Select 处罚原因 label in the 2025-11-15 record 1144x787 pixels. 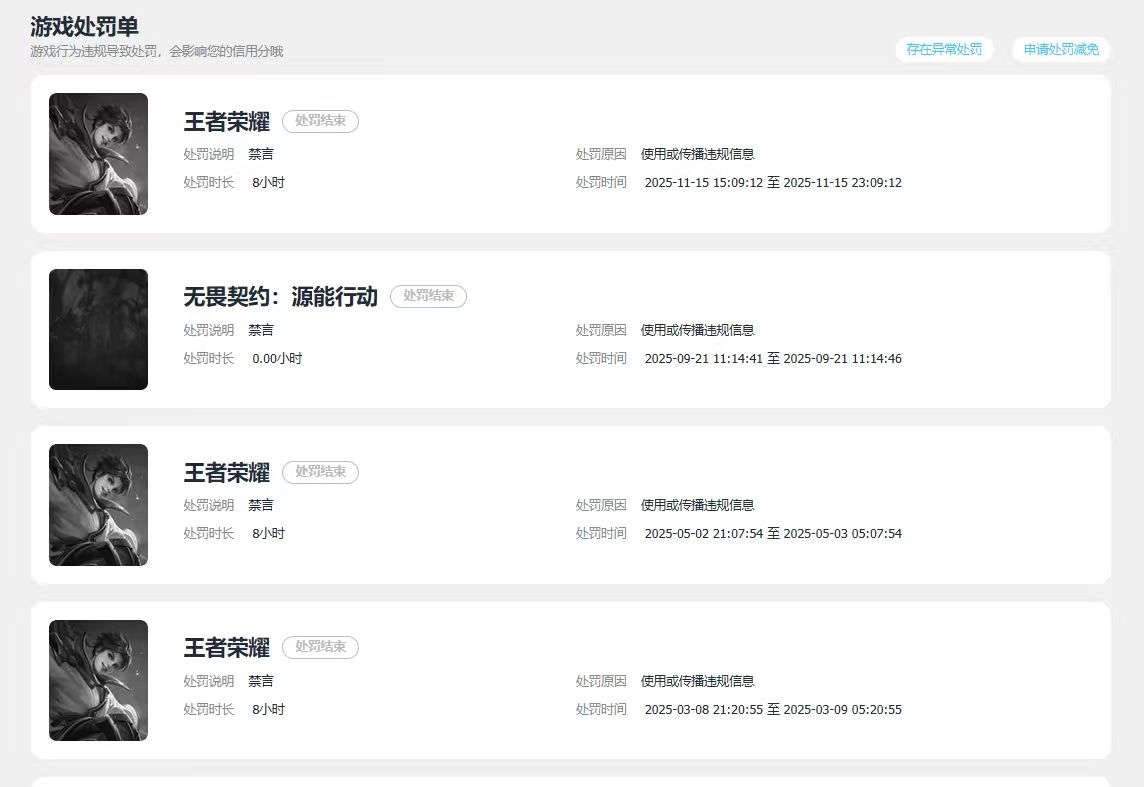tap(601, 154)
